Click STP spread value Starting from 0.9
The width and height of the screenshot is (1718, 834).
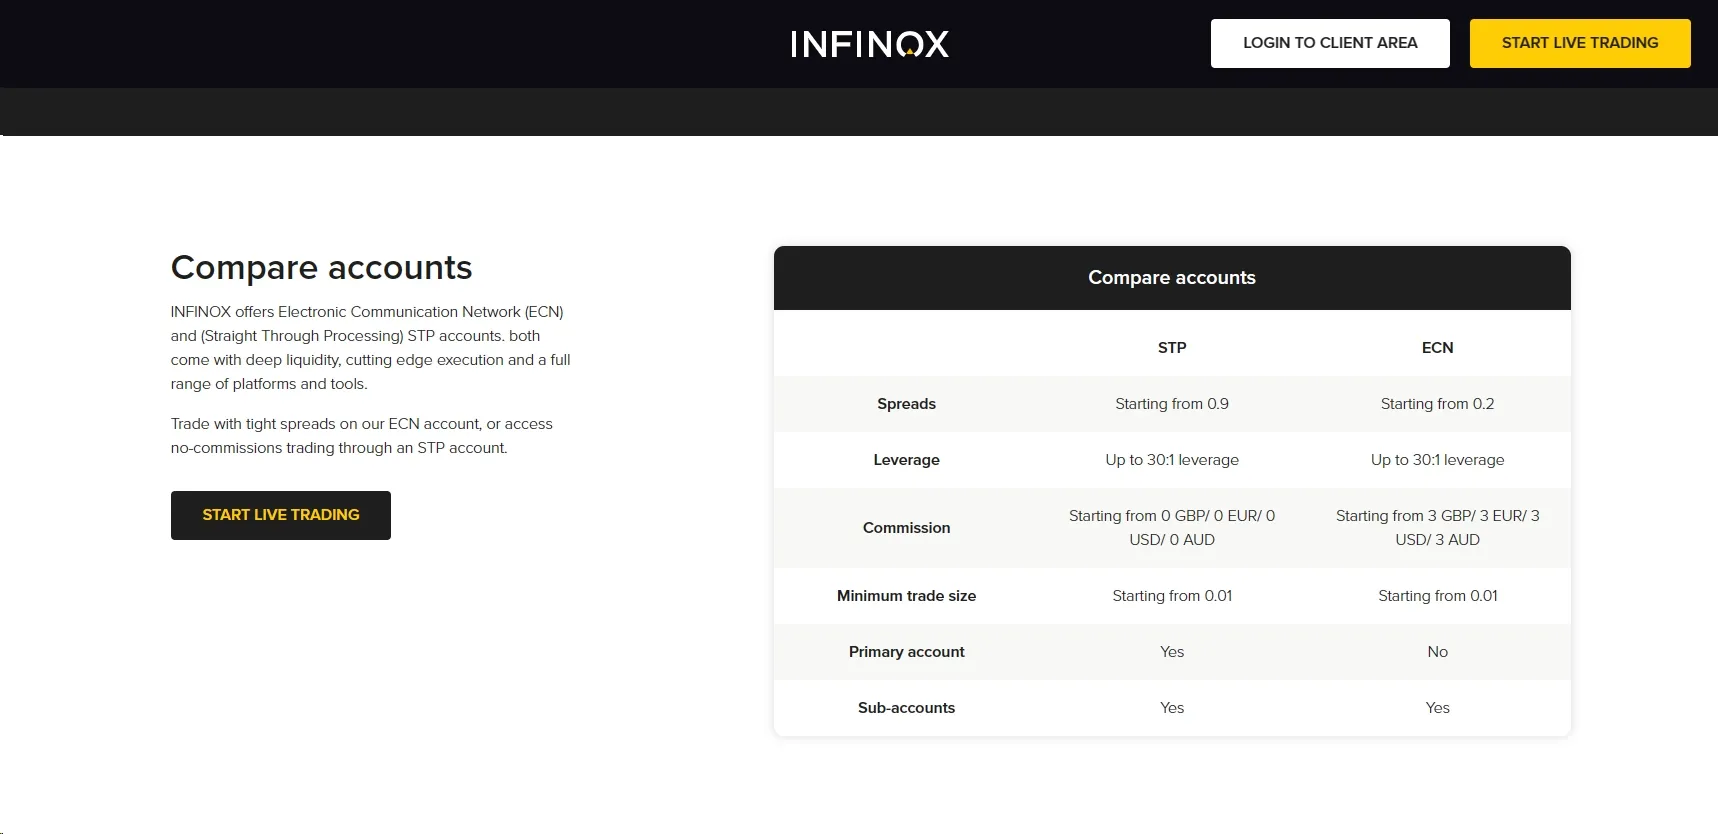coord(1172,404)
